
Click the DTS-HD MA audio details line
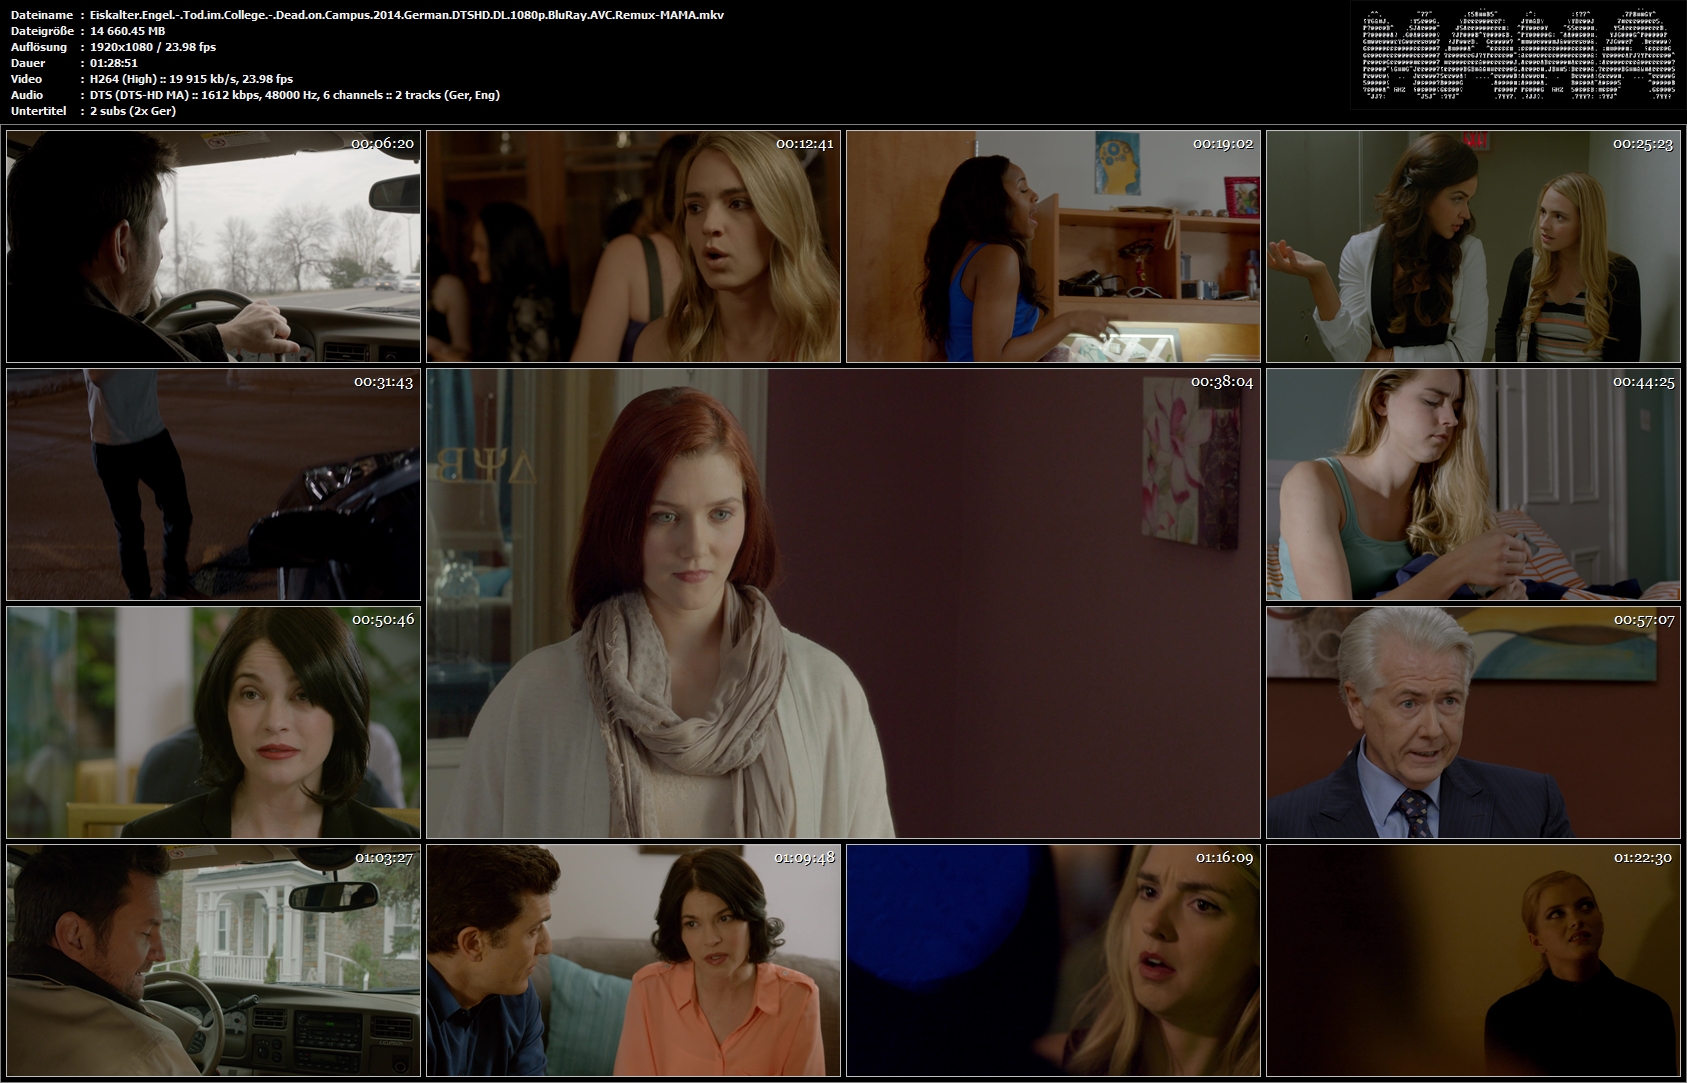[295, 95]
